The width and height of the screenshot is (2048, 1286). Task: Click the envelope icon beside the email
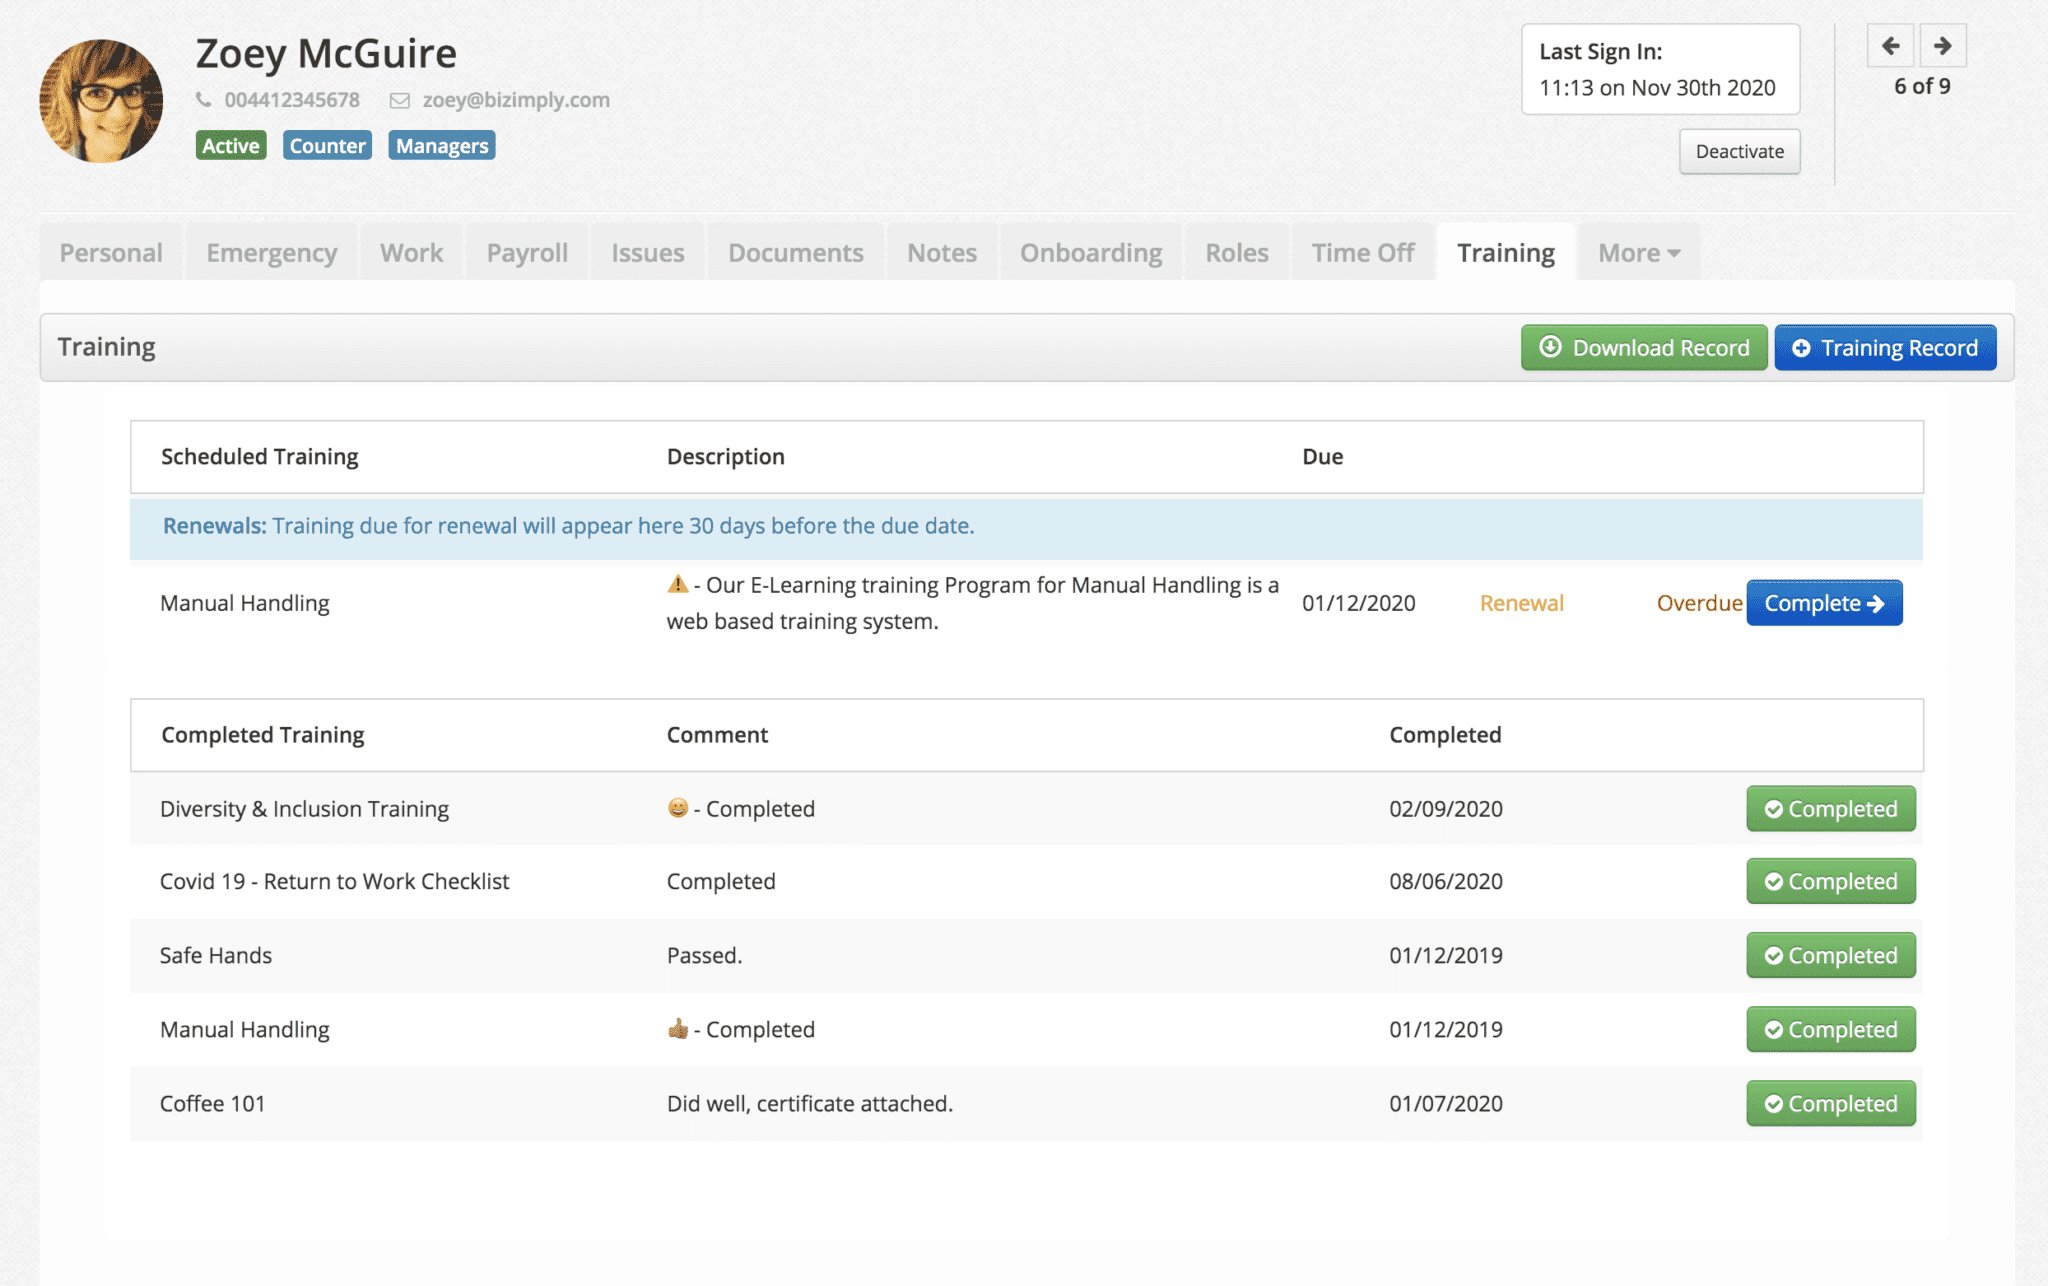400,100
